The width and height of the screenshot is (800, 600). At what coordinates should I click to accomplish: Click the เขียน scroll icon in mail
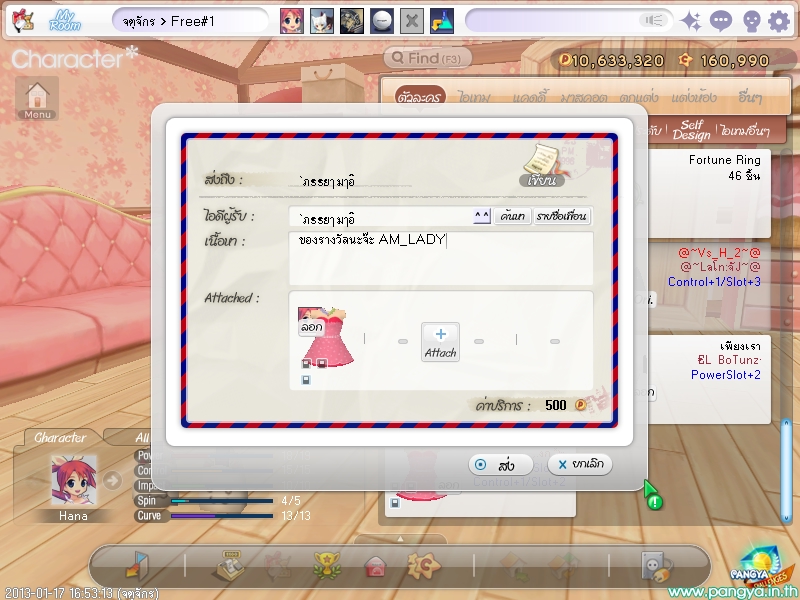click(542, 166)
